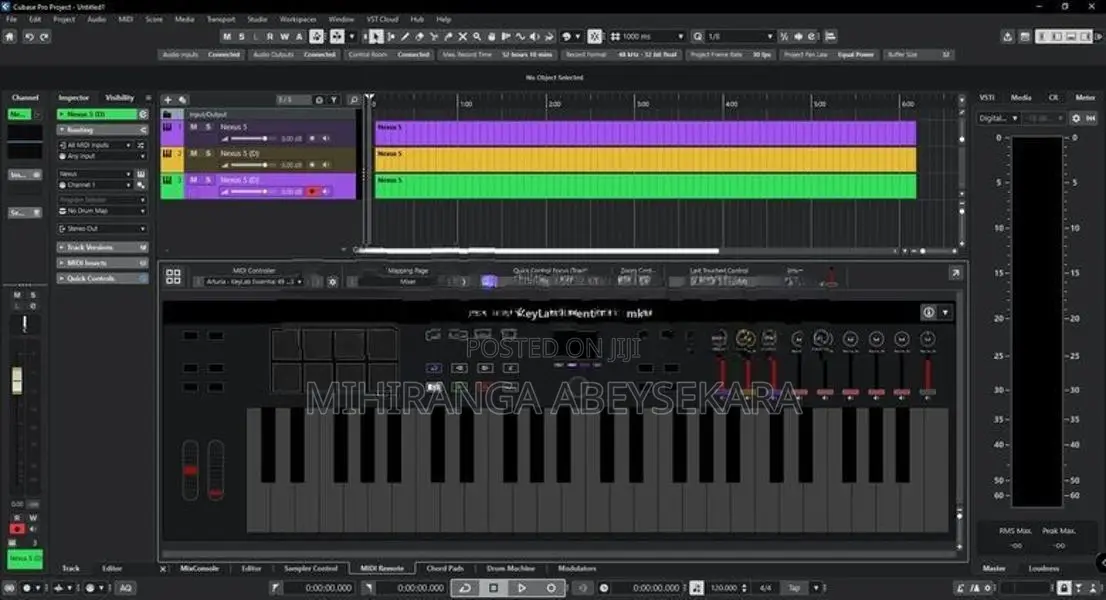
Task: Open the Digital meter scale dropdown
Action: click(997, 118)
